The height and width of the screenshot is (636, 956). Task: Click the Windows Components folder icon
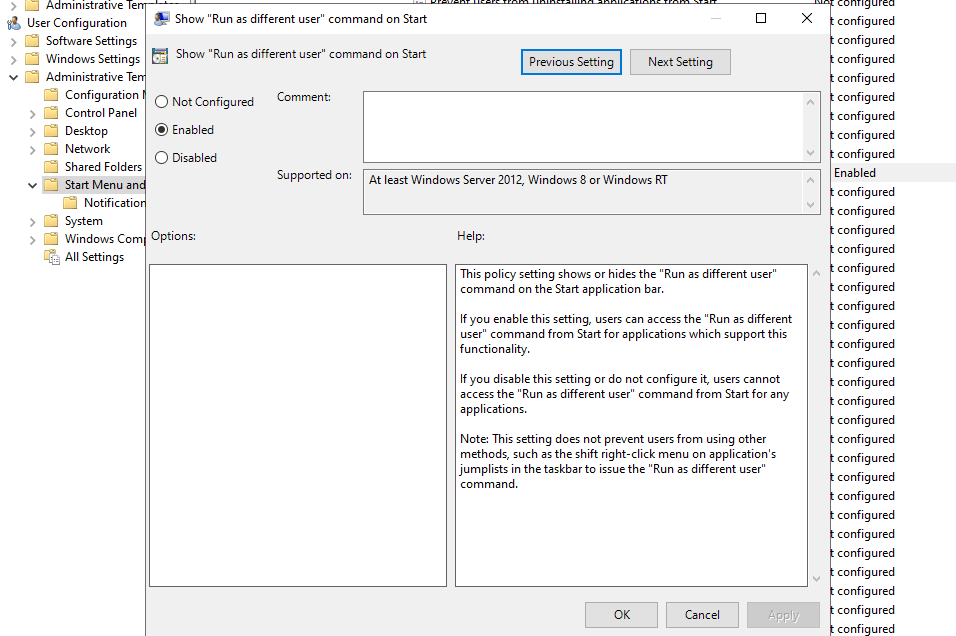click(52, 239)
